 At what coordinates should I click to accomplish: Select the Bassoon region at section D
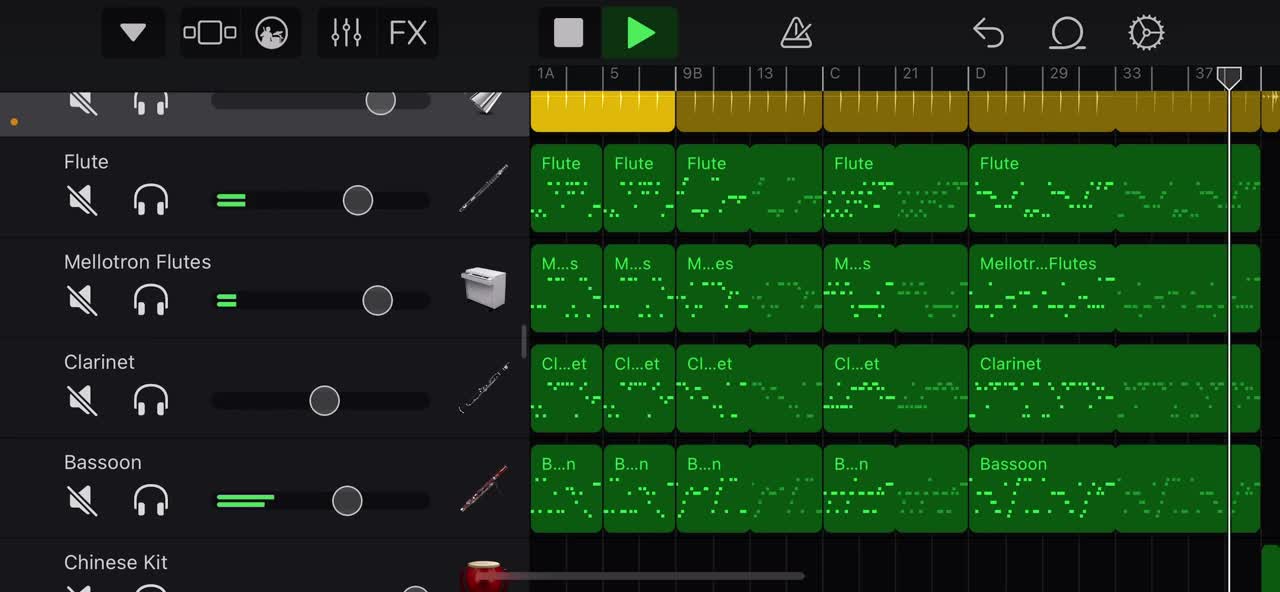(1114, 488)
